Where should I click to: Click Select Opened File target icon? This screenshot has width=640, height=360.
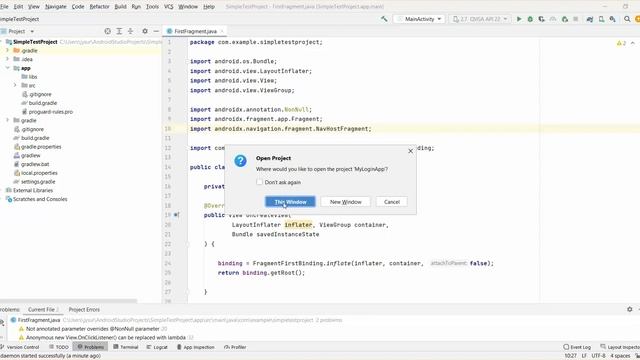[x=107, y=31]
